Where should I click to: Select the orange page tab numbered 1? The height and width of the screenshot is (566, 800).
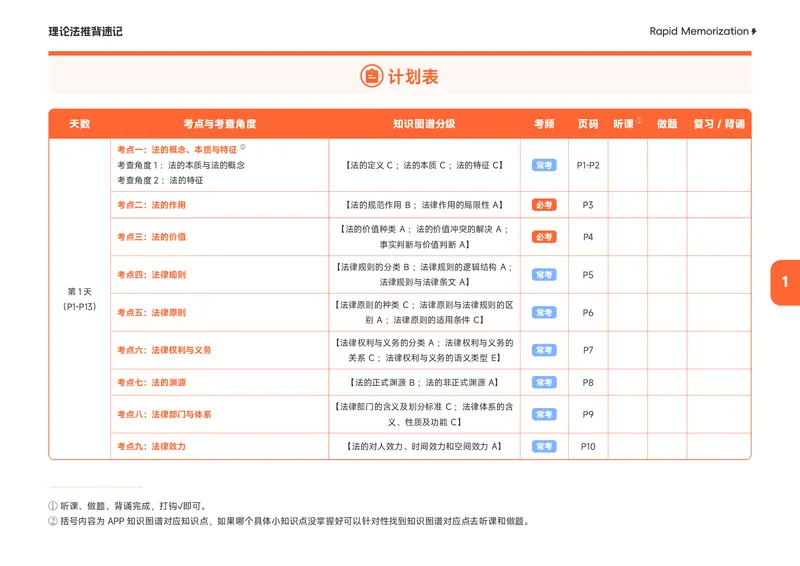tap(785, 282)
